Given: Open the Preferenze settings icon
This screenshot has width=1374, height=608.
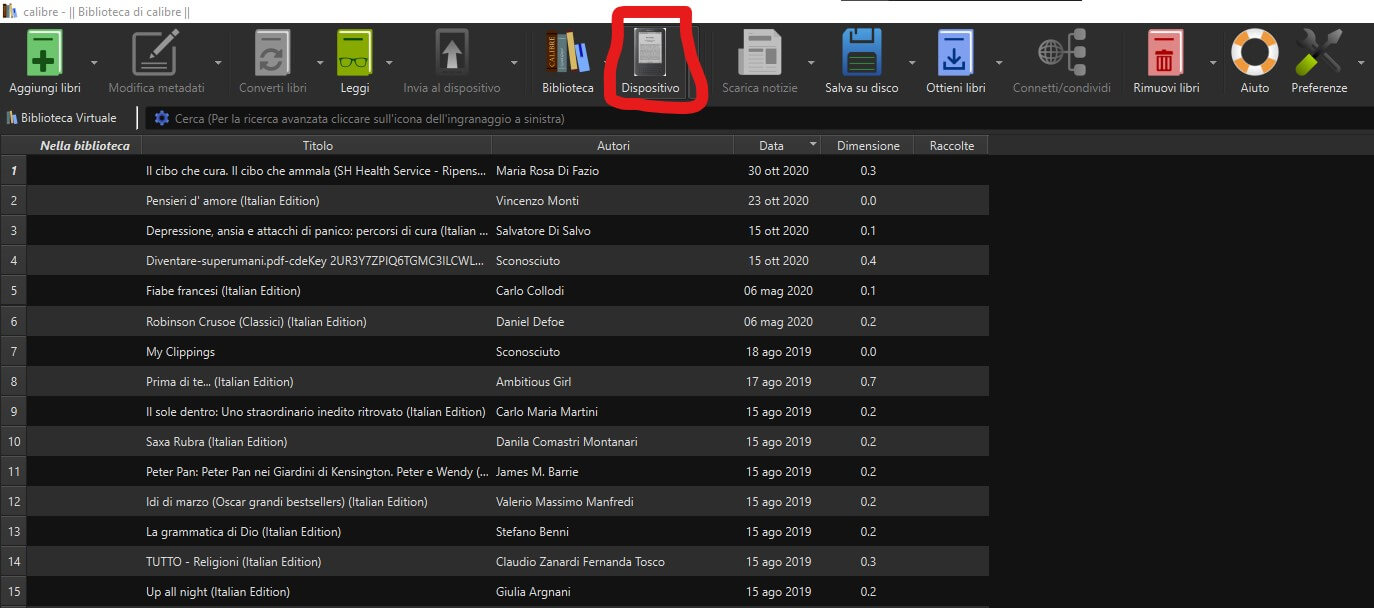Looking at the screenshot, I should click(1318, 53).
